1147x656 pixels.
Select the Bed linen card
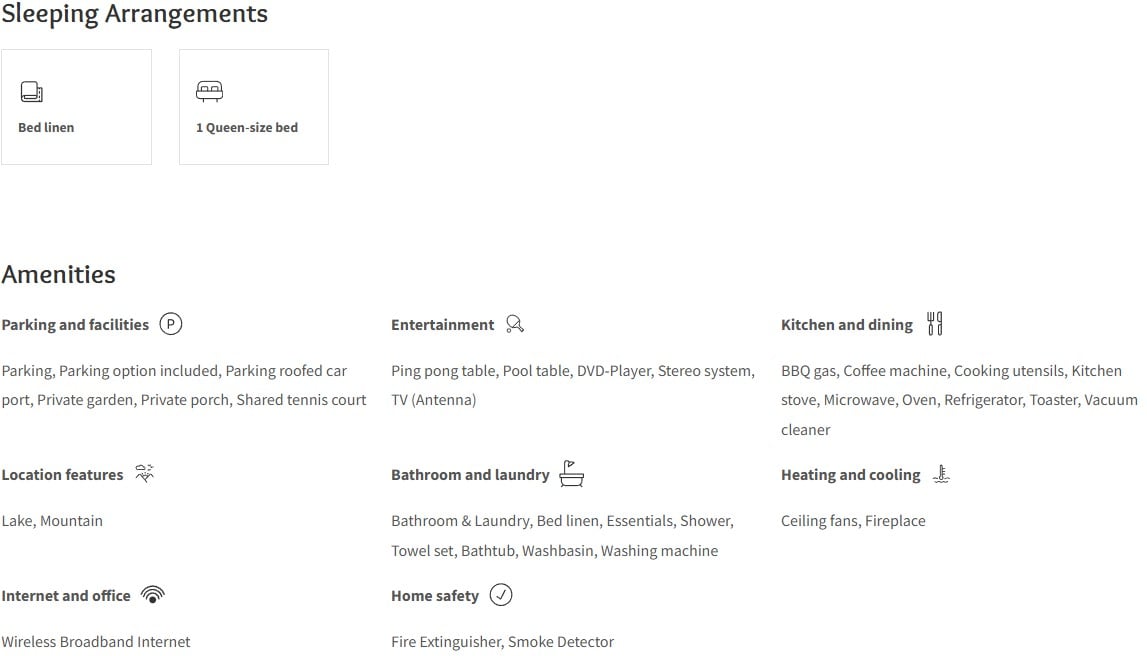coord(76,107)
